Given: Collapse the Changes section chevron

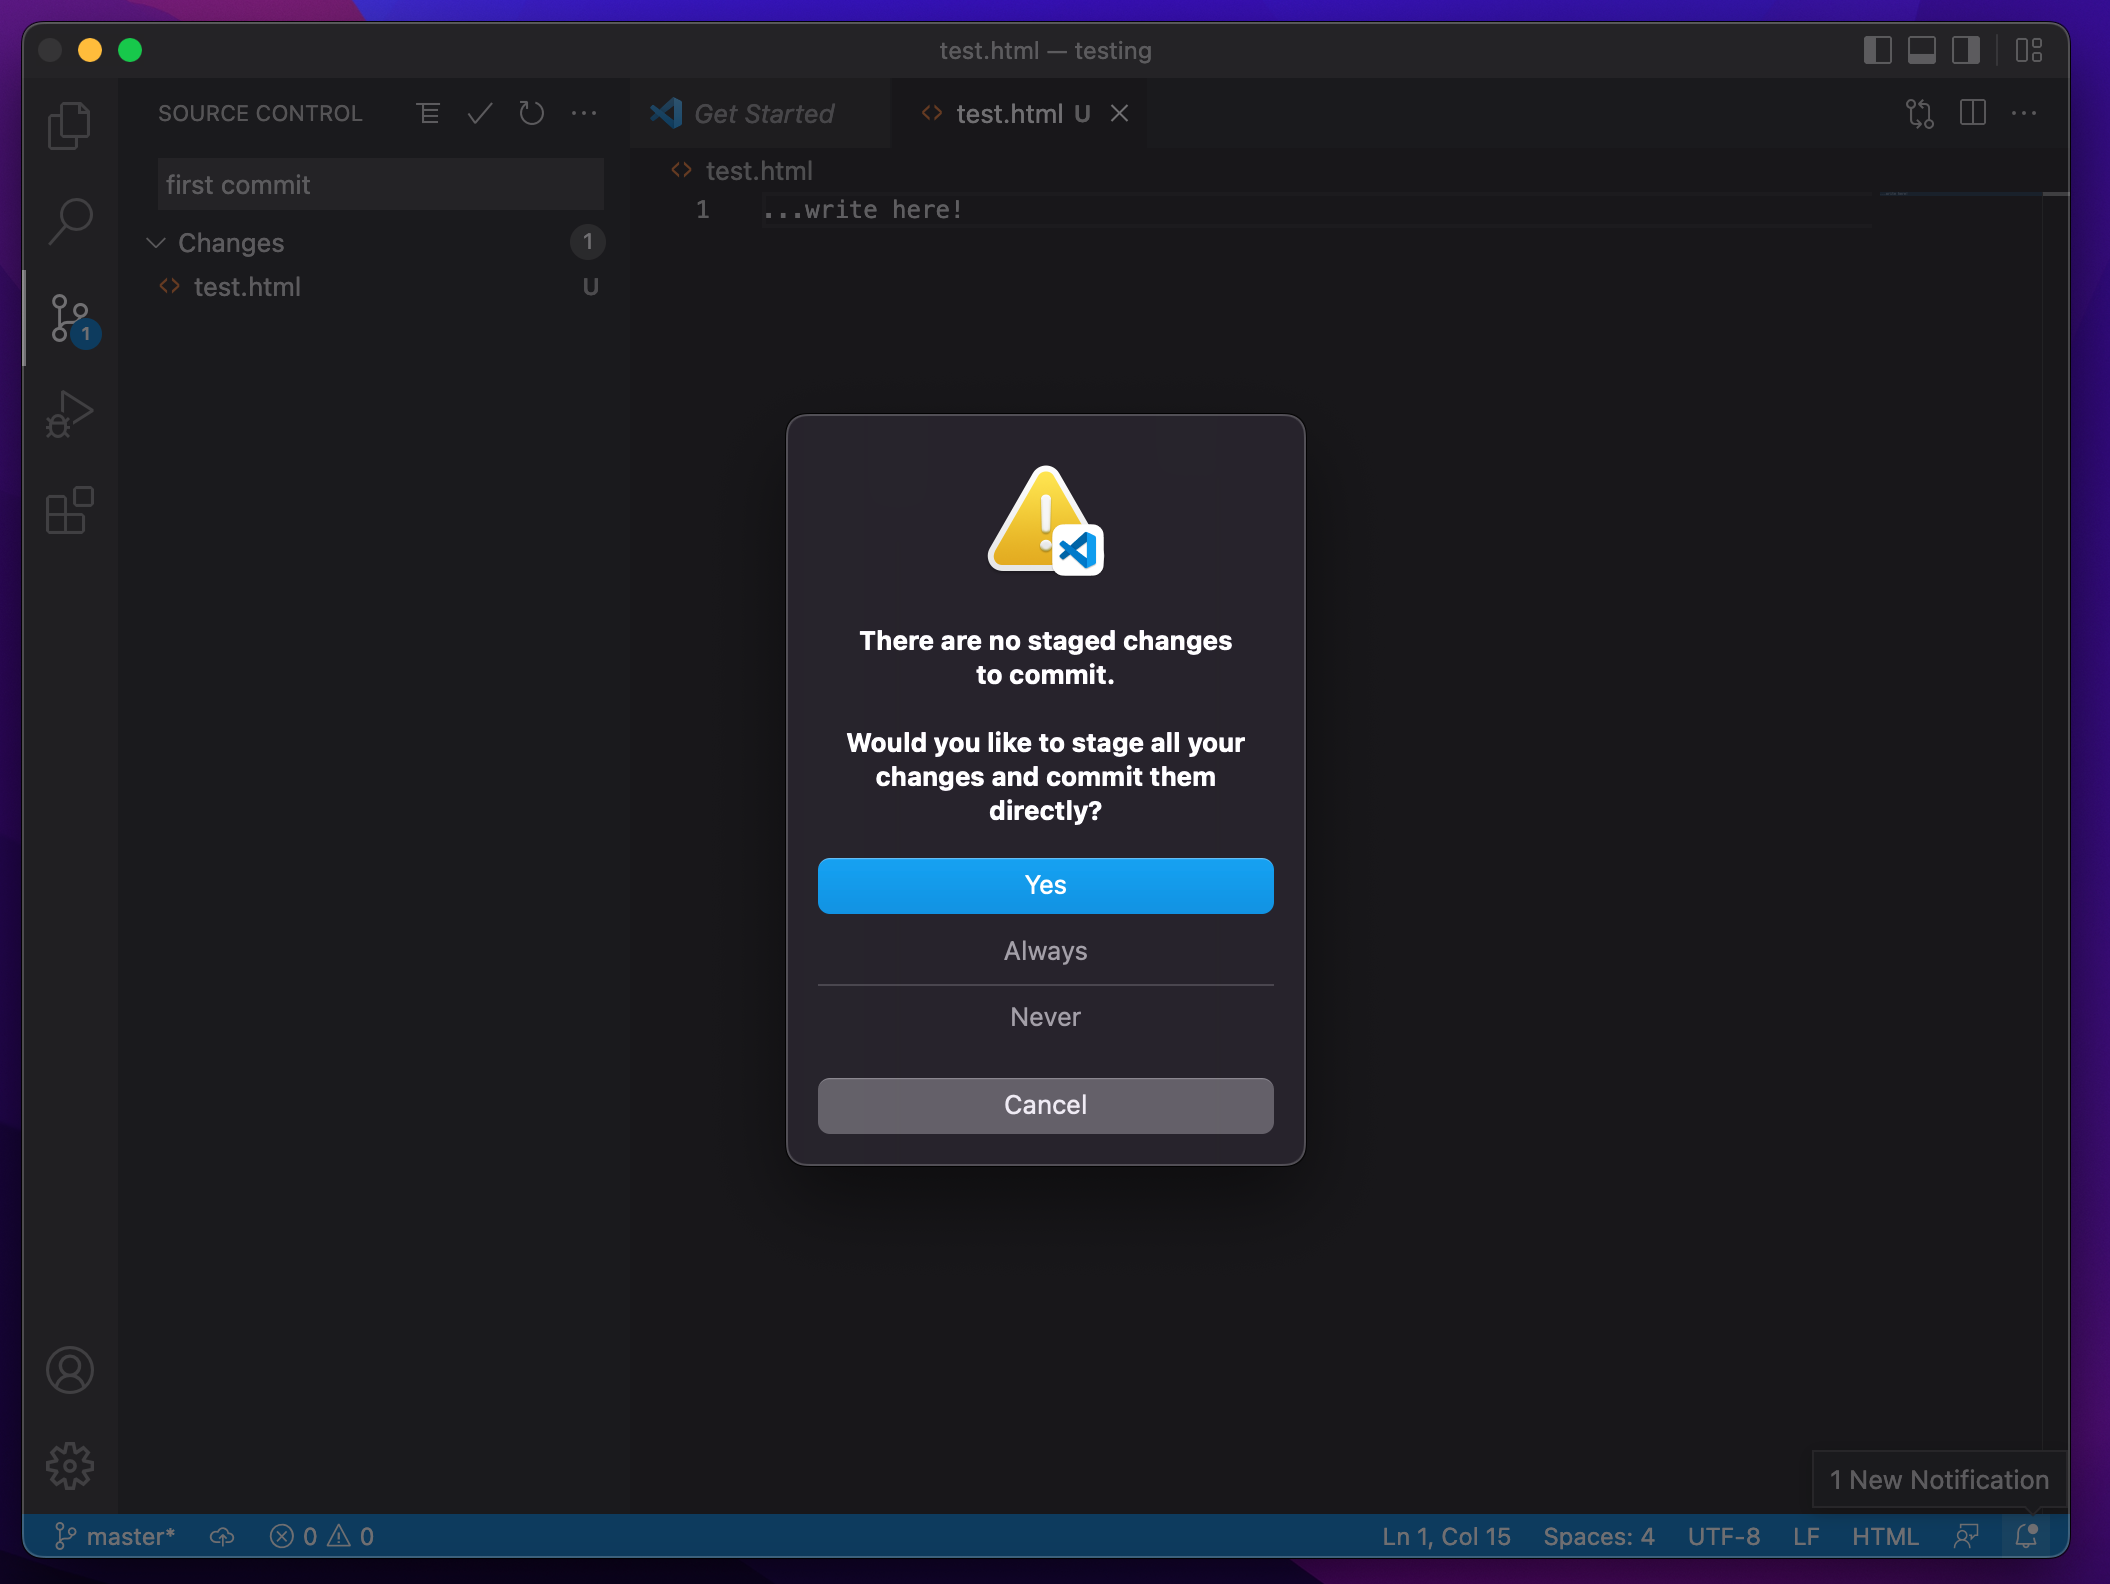Looking at the screenshot, I should (156, 243).
